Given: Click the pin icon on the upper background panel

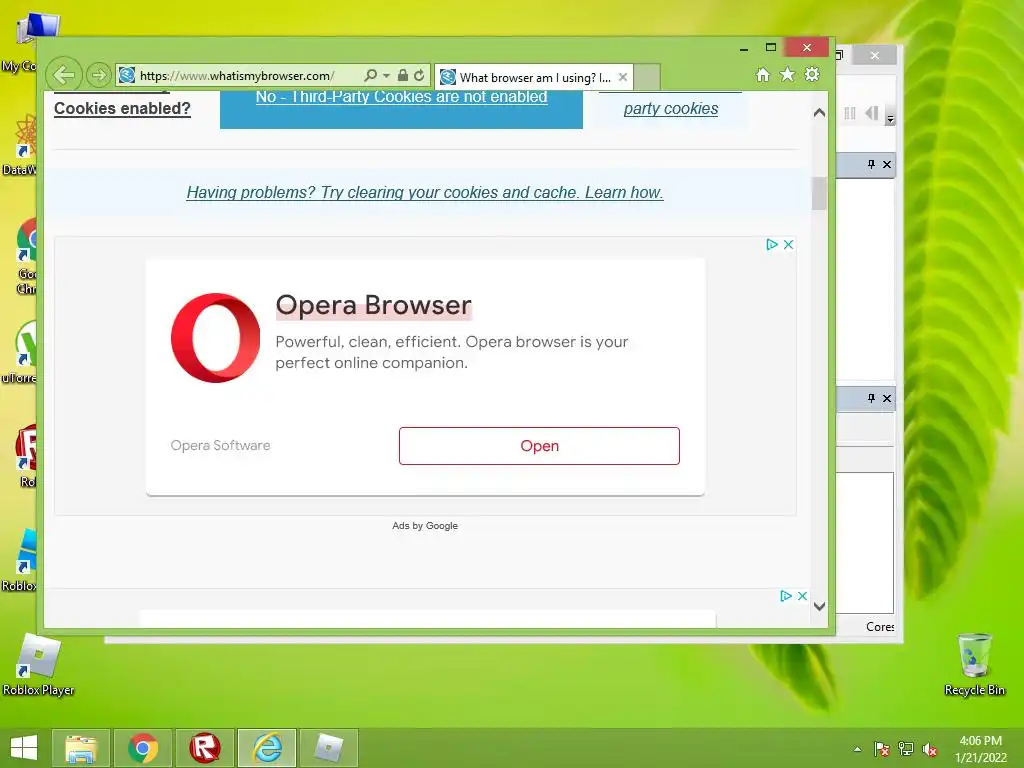Looking at the screenshot, I should [871, 164].
